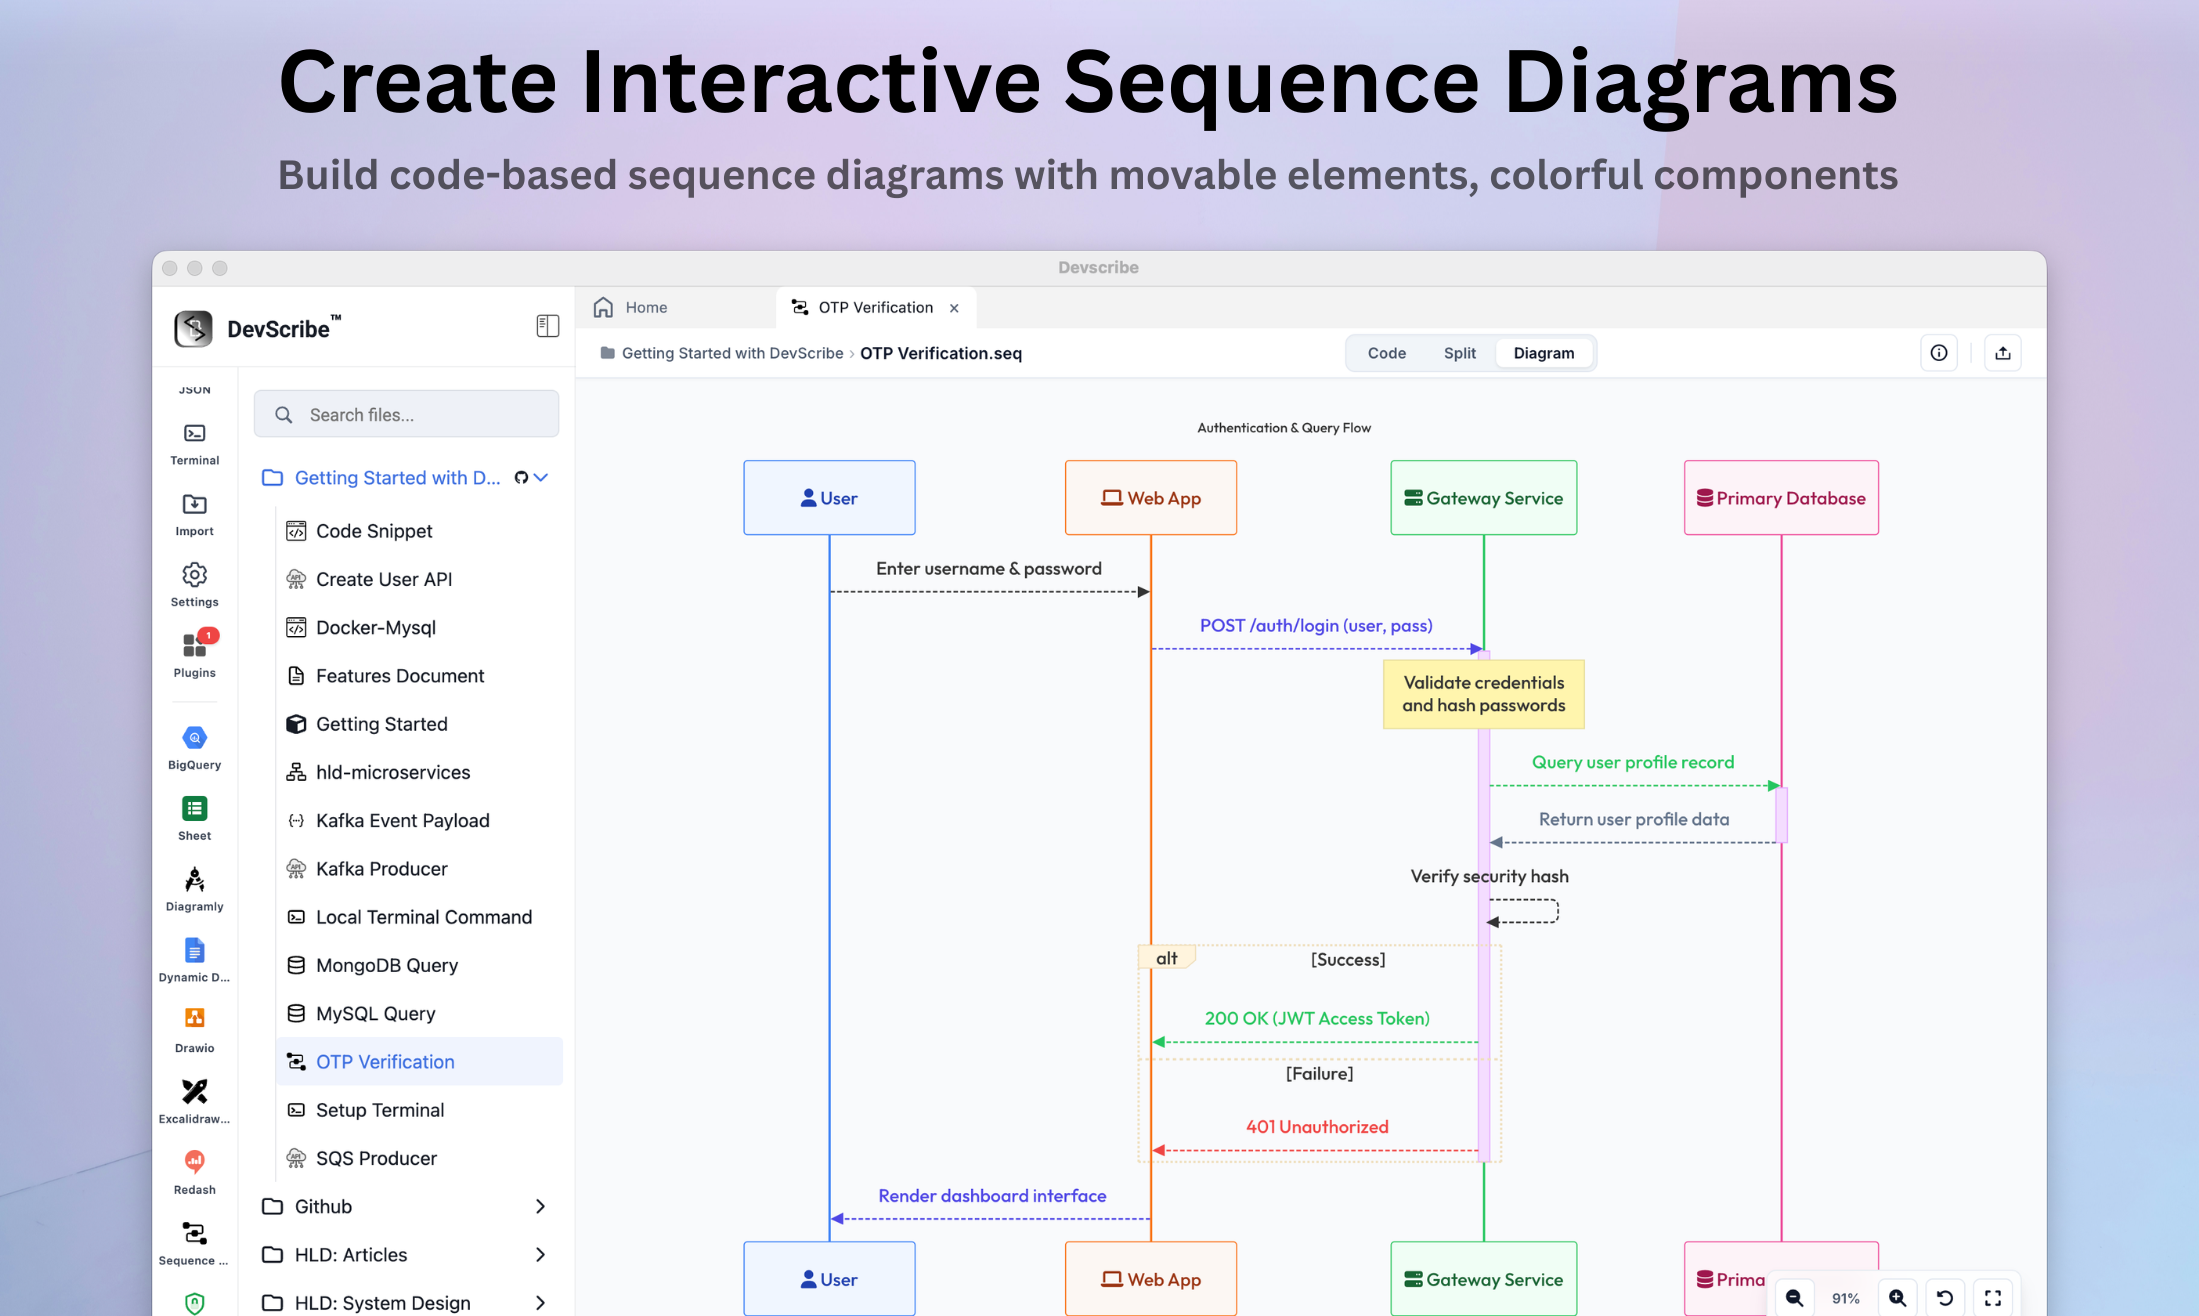The height and width of the screenshot is (1316, 2199).
Task: Click the 200 OK (JWT Access Token) label
Action: (1317, 1019)
